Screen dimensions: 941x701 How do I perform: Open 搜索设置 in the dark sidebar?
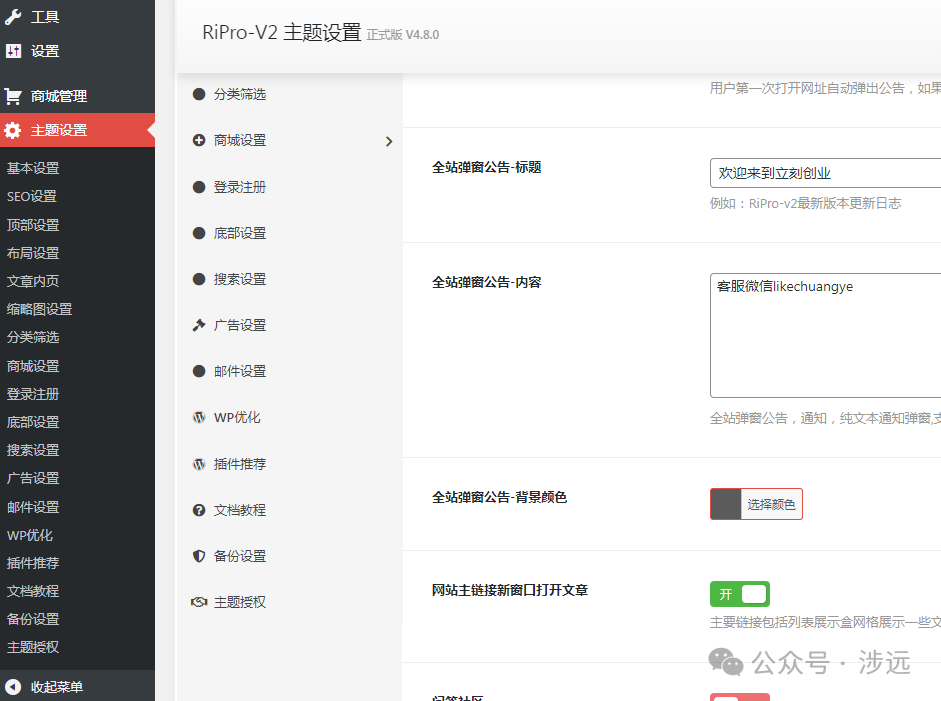click(x=33, y=450)
